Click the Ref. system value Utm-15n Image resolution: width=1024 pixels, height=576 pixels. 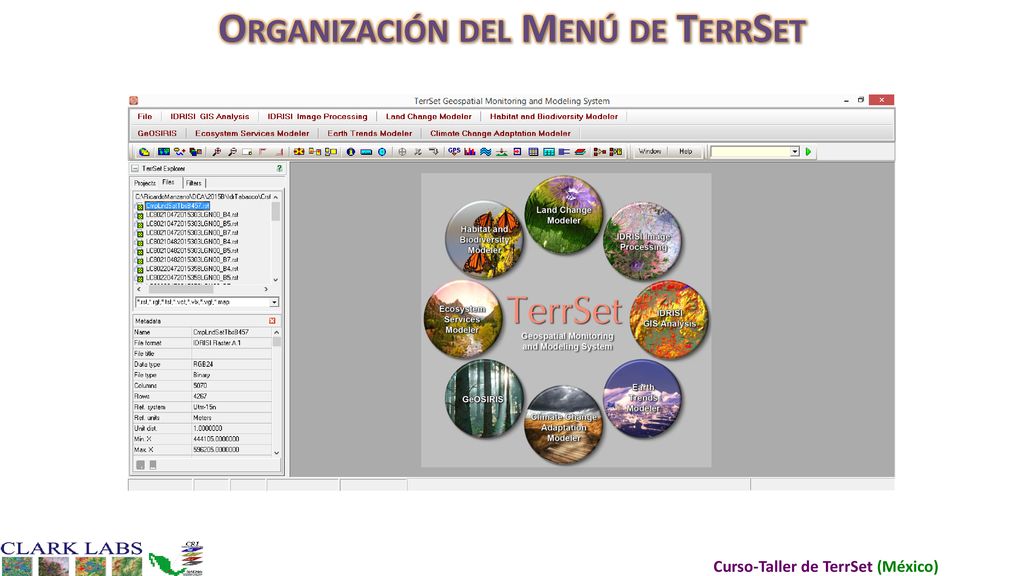(x=204, y=407)
